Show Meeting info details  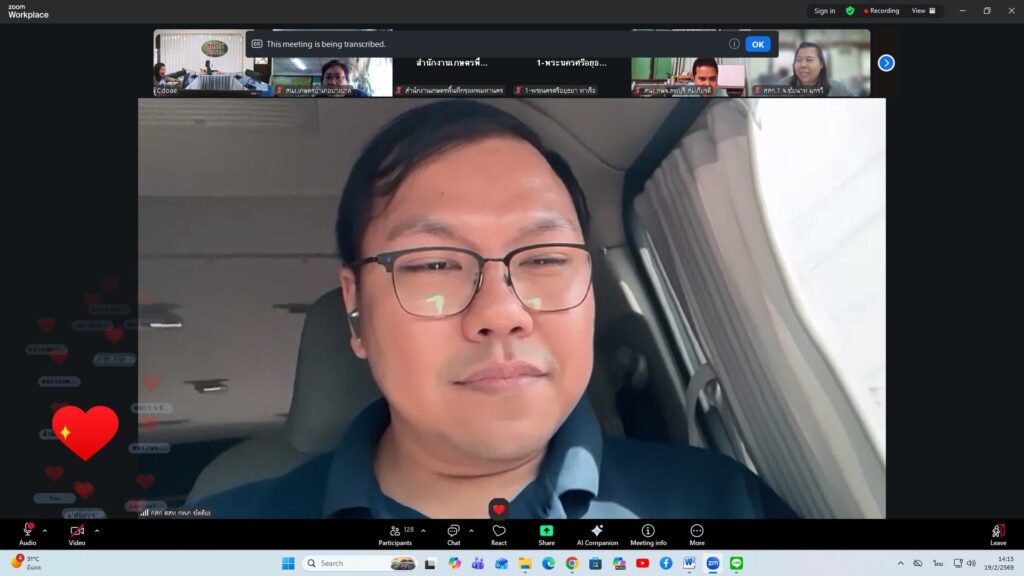(648, 533)
